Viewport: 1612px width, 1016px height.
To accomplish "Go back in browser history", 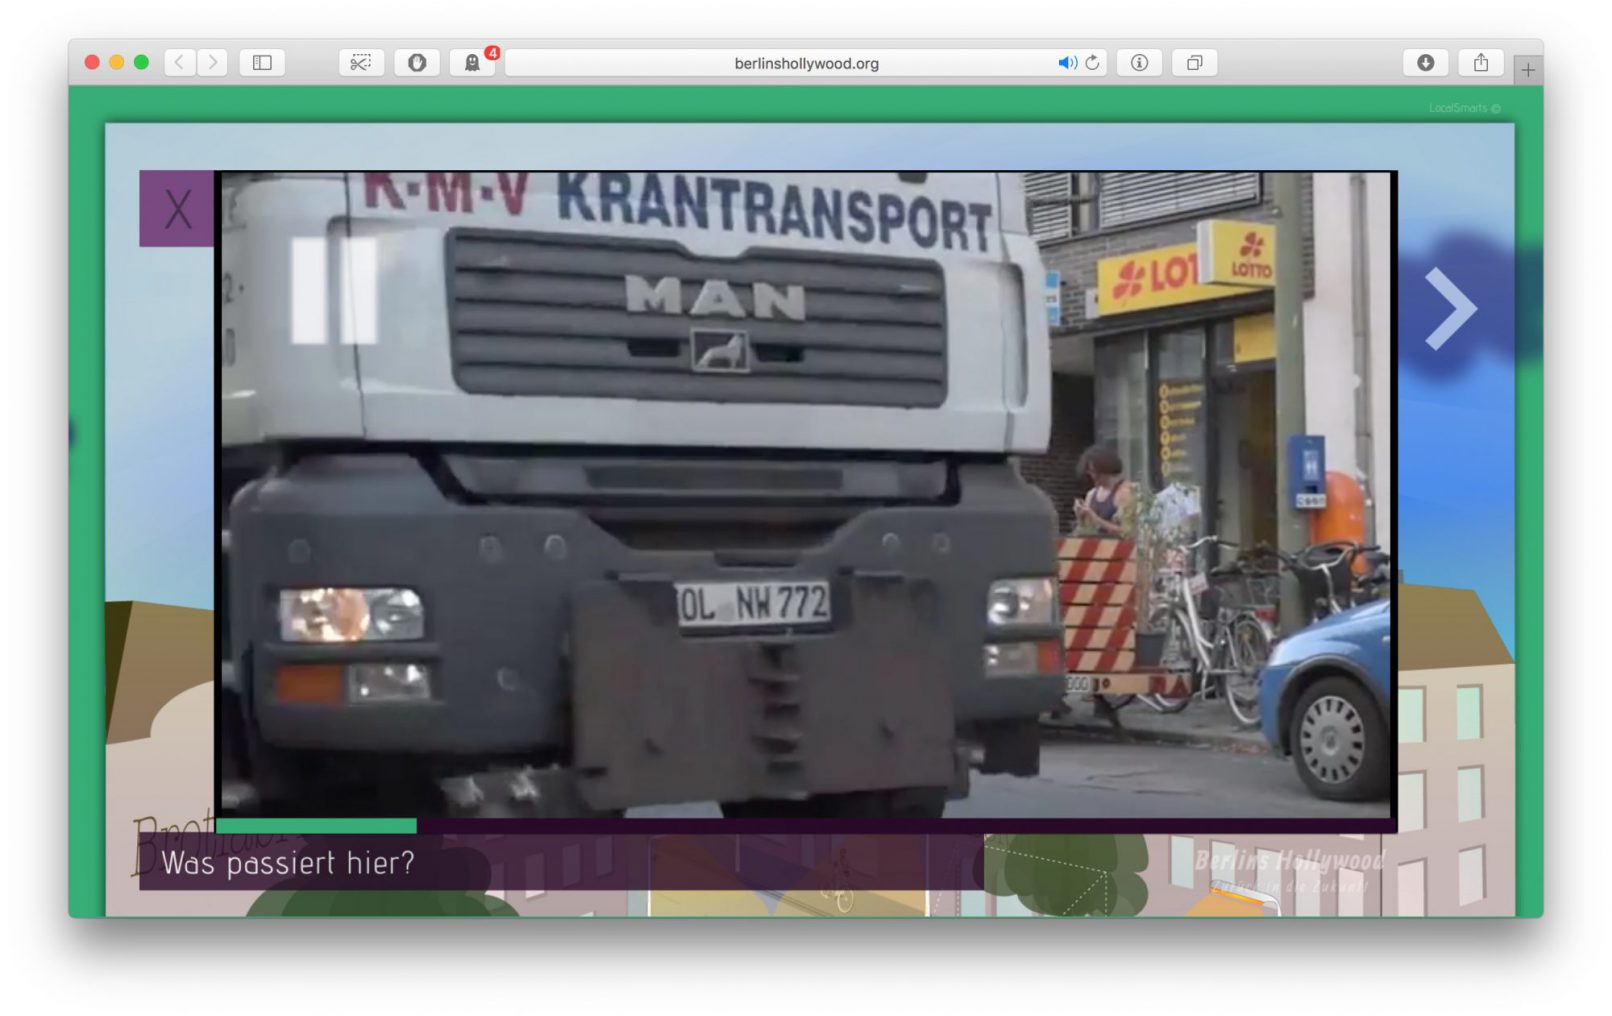I will click(x=180, y=63).
